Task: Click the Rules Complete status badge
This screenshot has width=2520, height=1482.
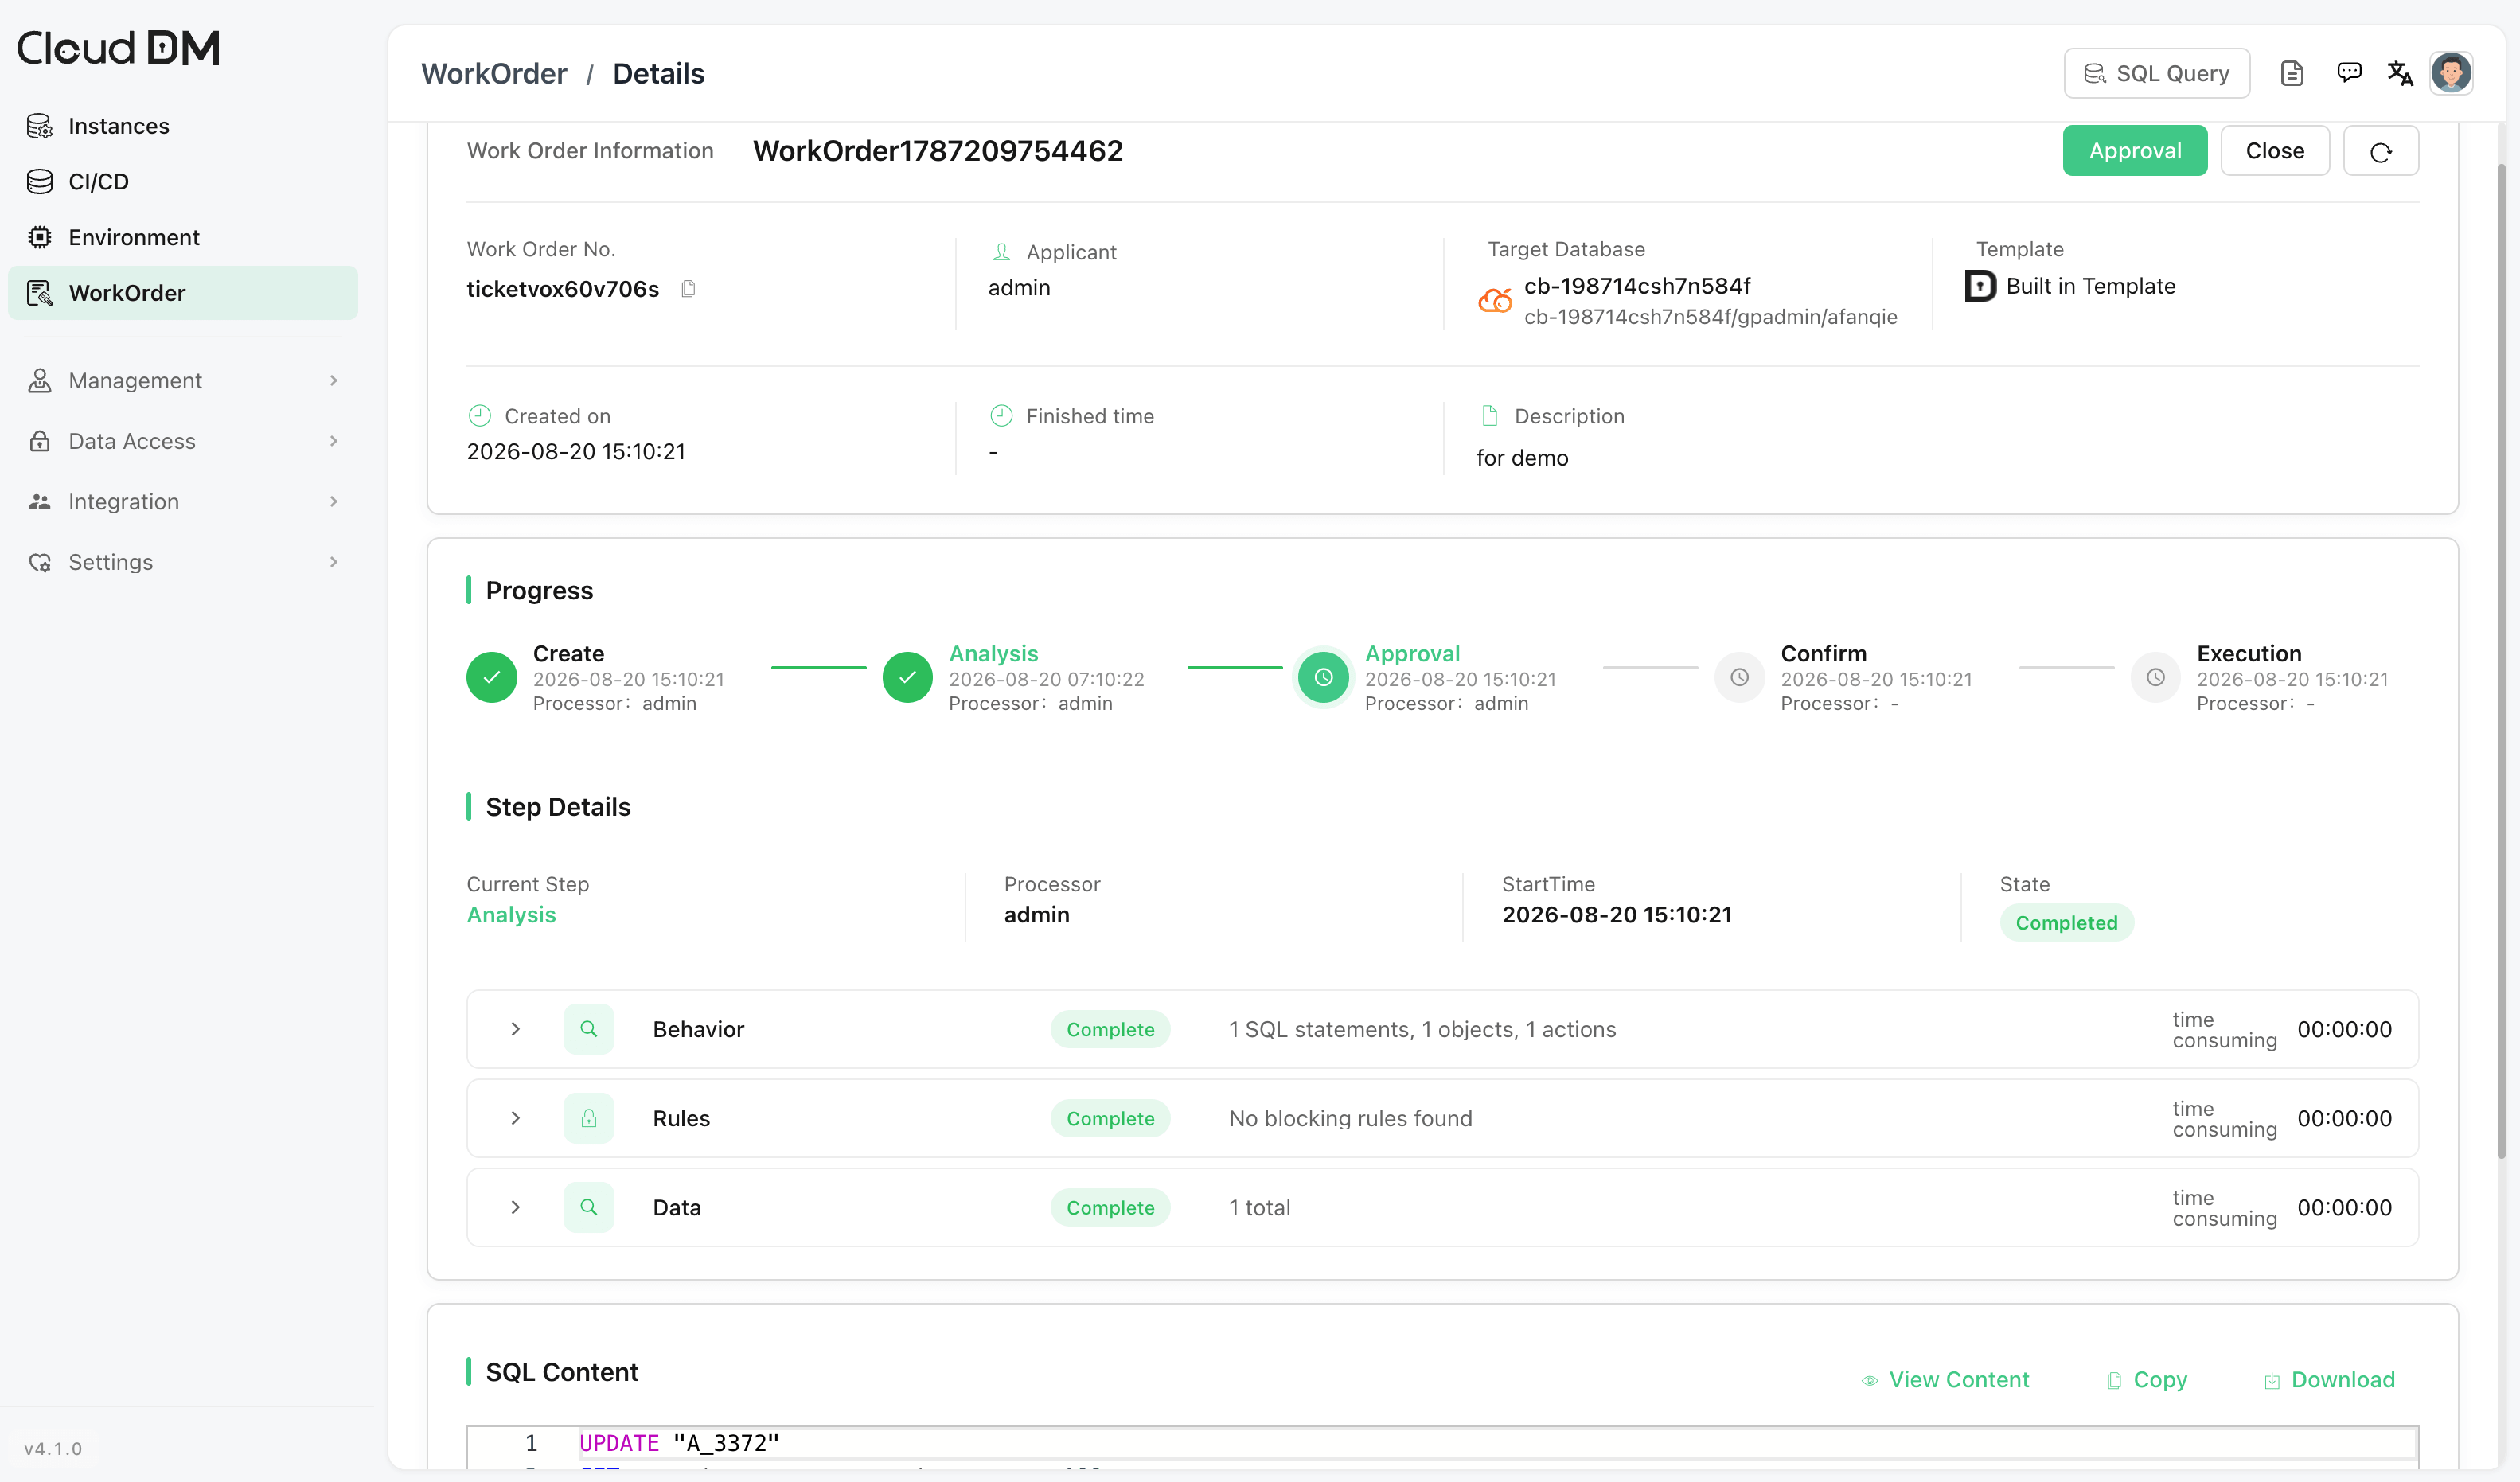Action: point(1110,1118)
